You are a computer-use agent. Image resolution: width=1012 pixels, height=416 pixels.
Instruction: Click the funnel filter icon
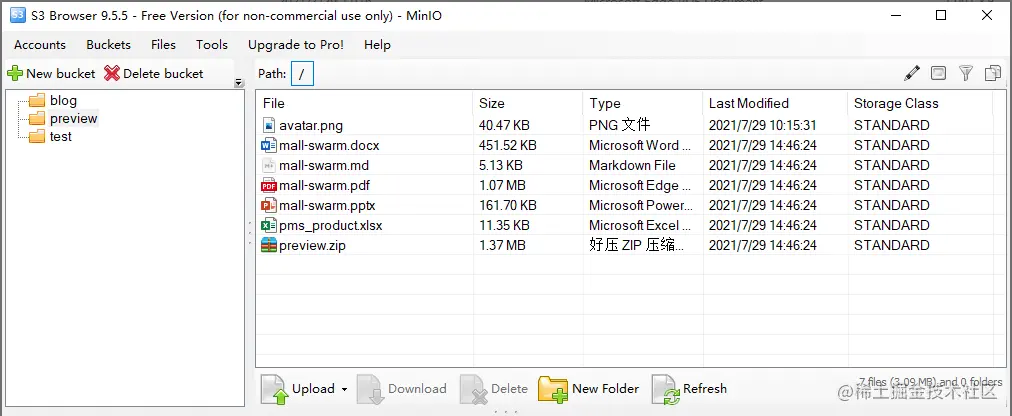966,74
